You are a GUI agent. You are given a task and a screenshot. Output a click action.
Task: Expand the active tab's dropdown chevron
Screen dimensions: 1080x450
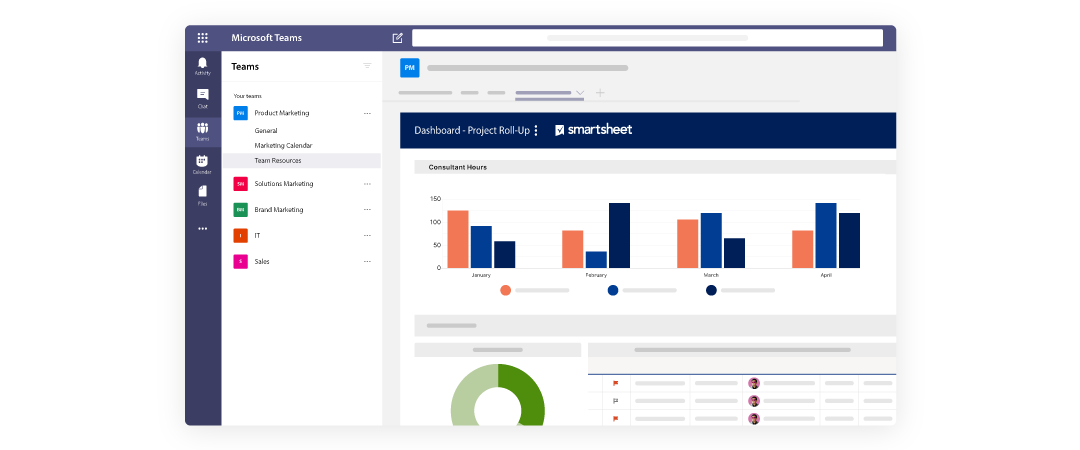coord(580,92)
